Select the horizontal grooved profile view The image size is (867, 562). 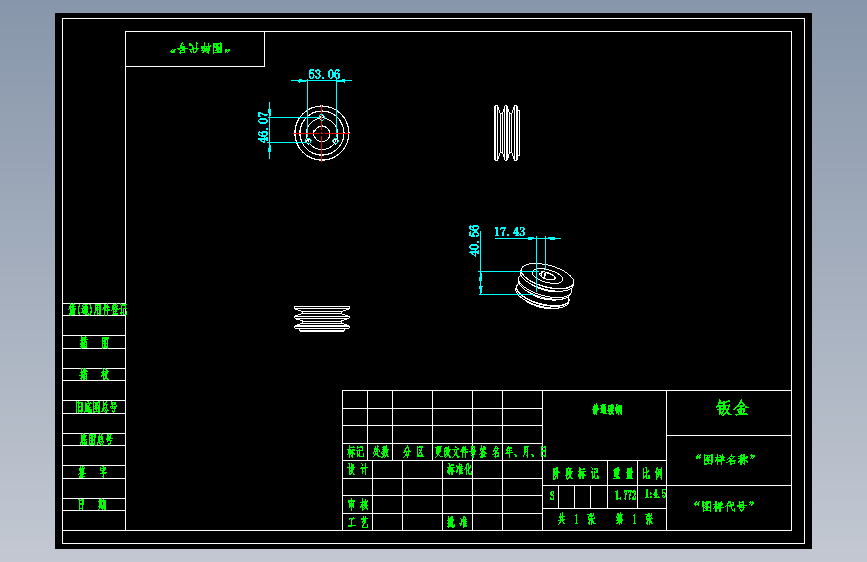click(x=322, y=319)
